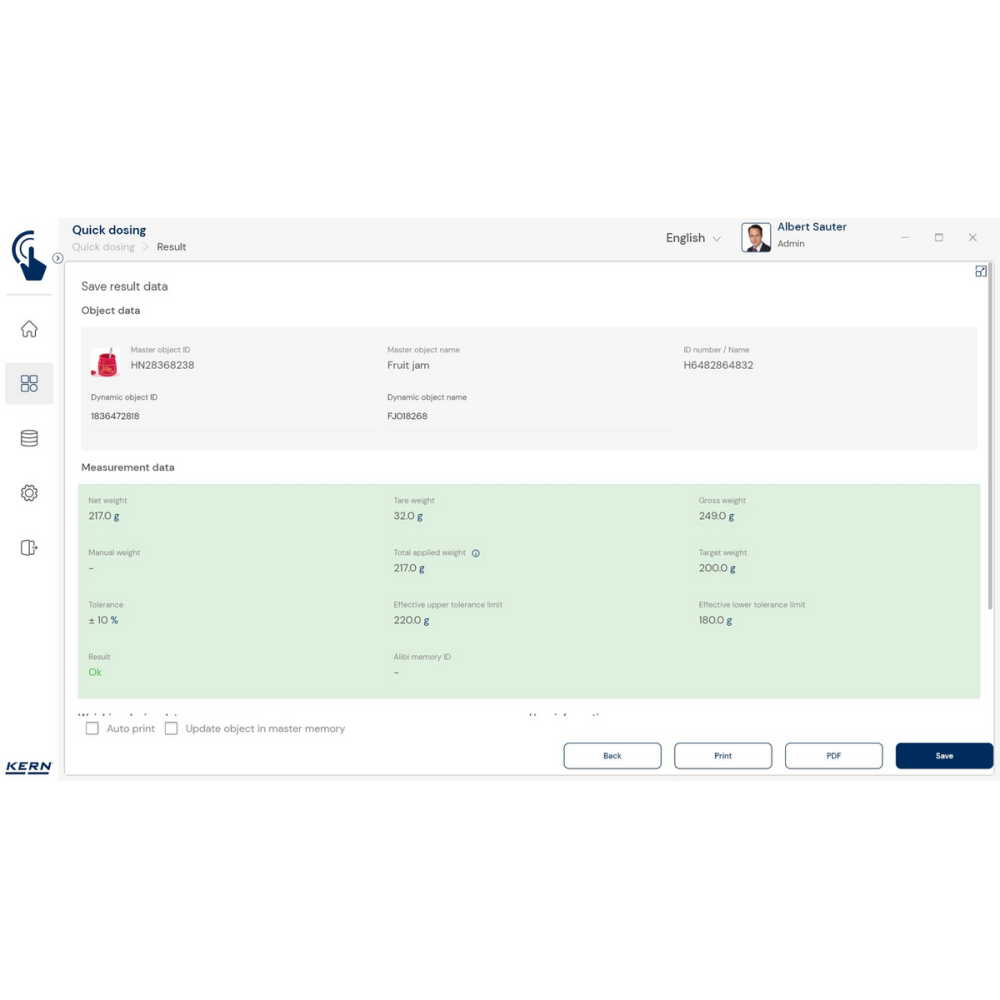This screenshot has height=1000, width=1000.
Task: Click the logout icon in sidebar
Action: pyautogui.click(x=29, y=547)
